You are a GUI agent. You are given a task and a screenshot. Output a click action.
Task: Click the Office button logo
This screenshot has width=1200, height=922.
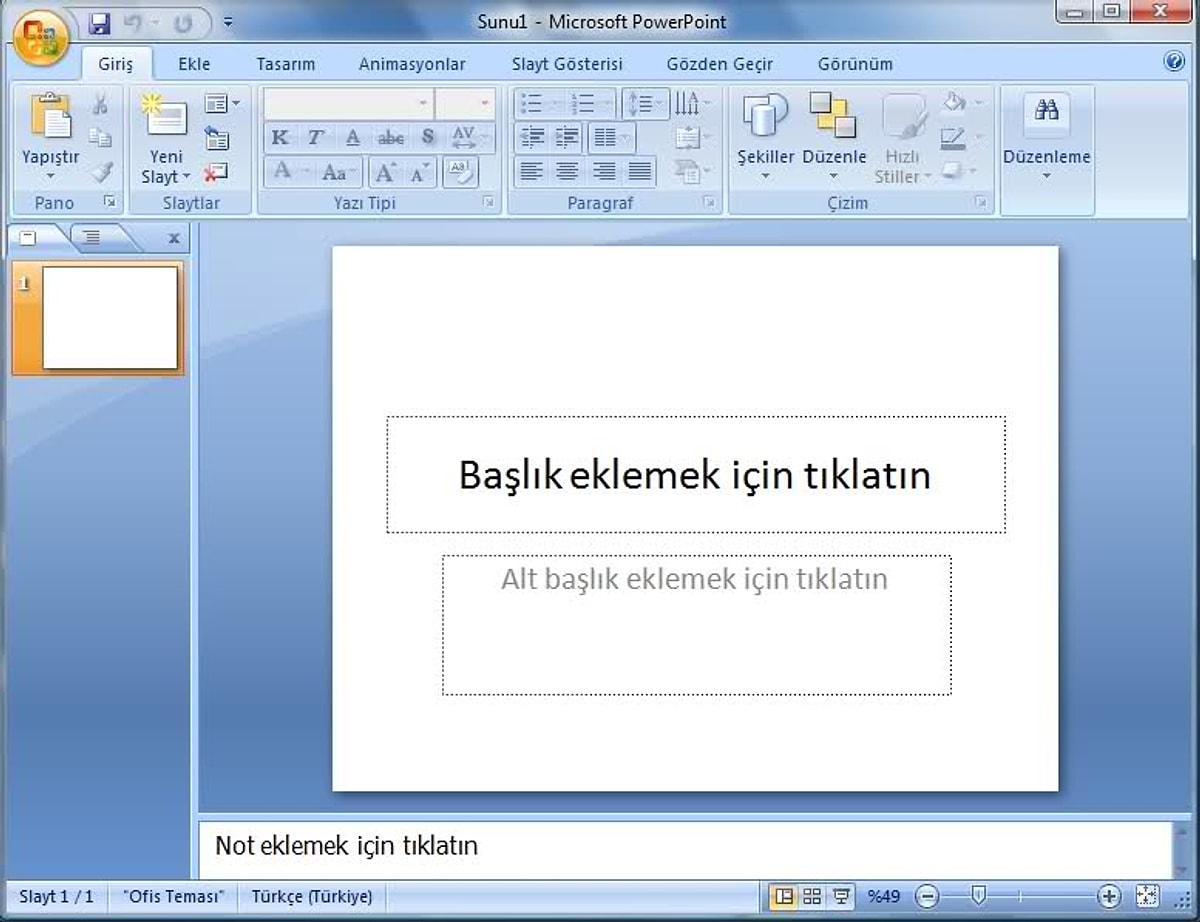click(x=40, y=38)
